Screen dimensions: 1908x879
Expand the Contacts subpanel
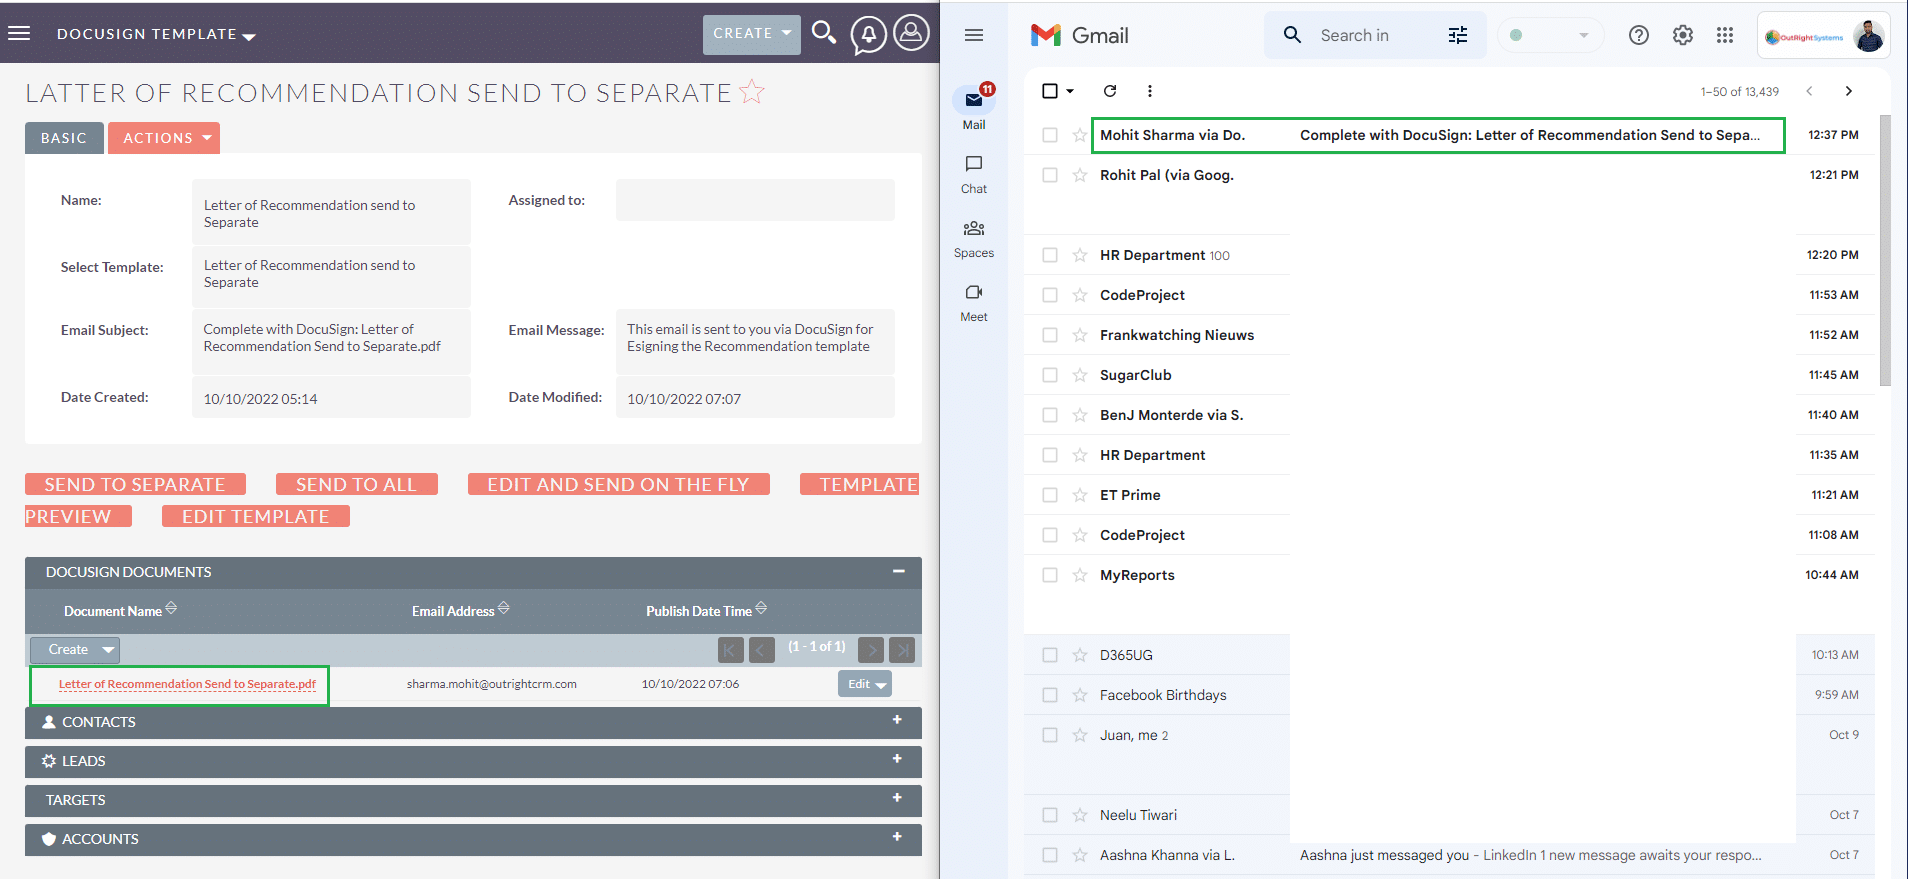point(897,720)
